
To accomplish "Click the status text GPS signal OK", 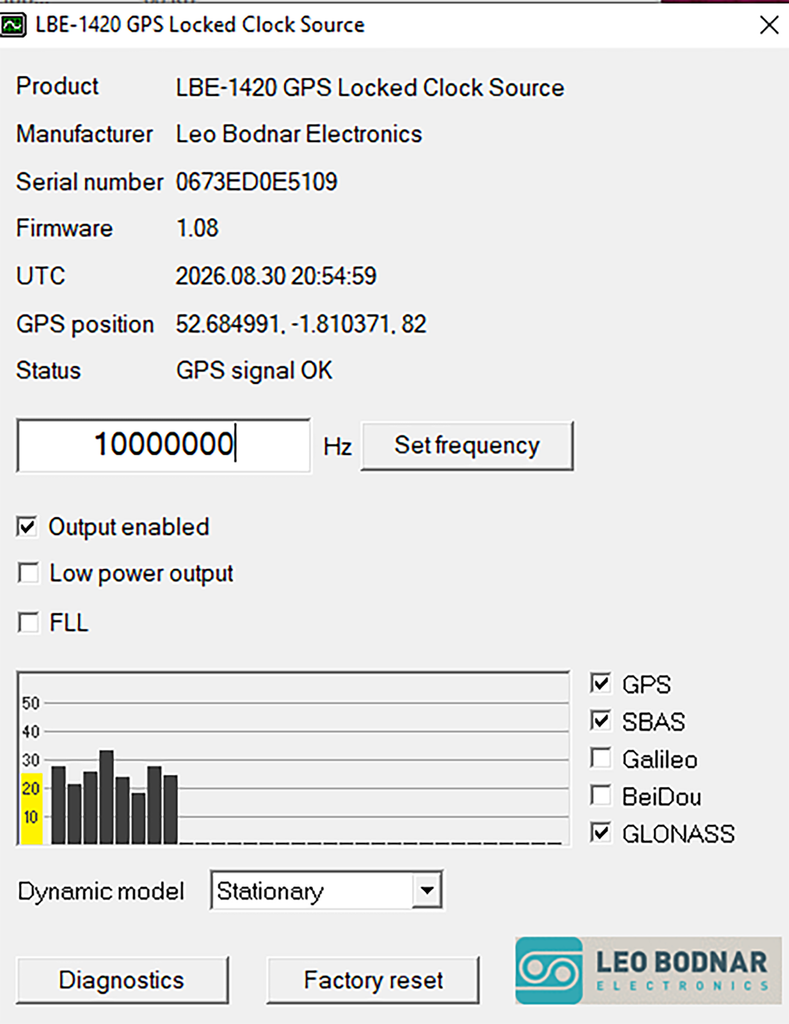I will [x=254, y=370].
